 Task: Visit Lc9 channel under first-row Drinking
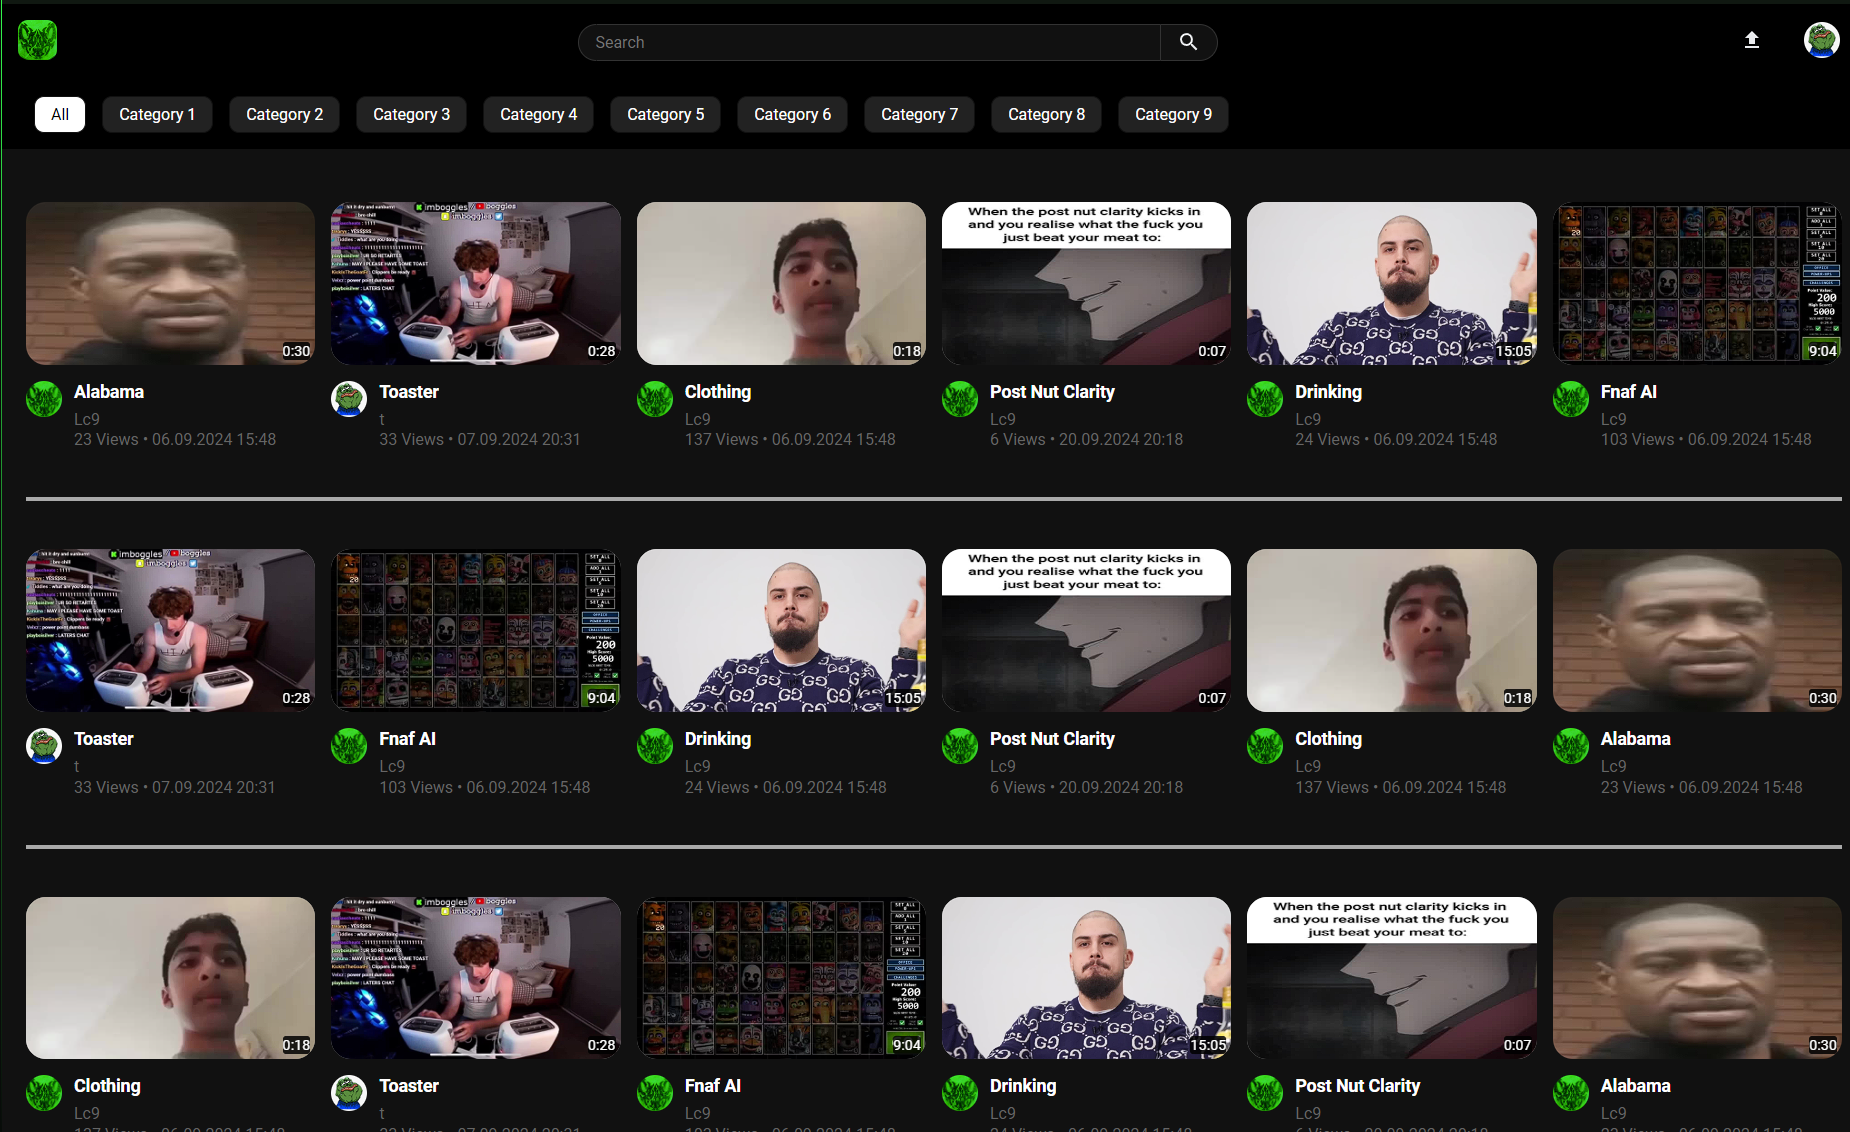coord(1307,419)
